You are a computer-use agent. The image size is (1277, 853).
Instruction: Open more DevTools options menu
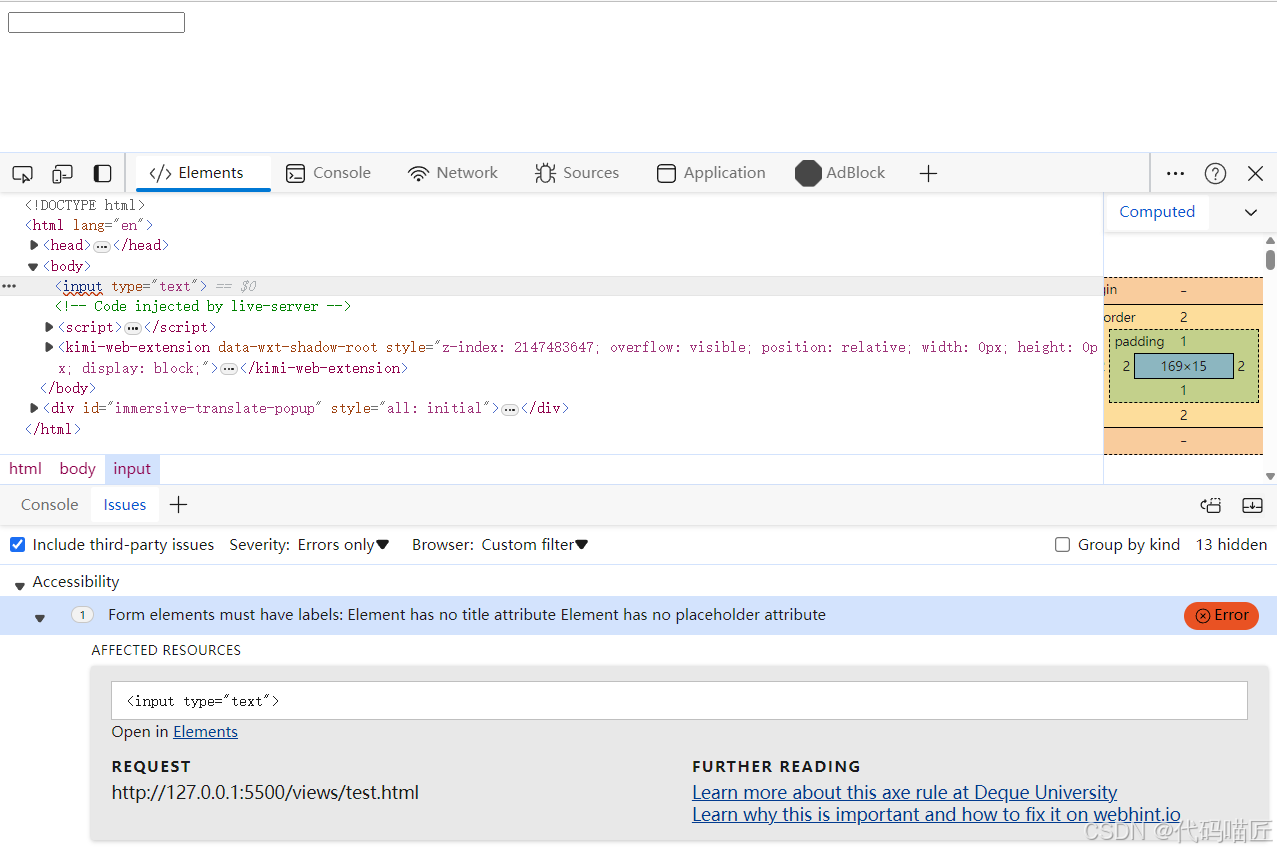(x=1175, y=173)
